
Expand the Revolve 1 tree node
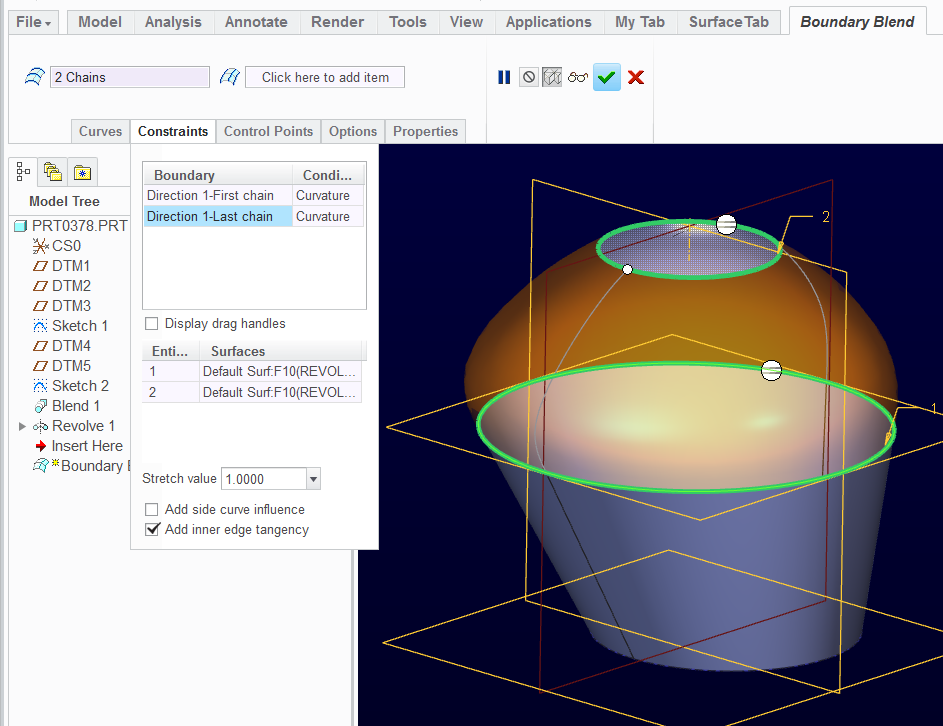pyautogui.click(x=22, y=426)
